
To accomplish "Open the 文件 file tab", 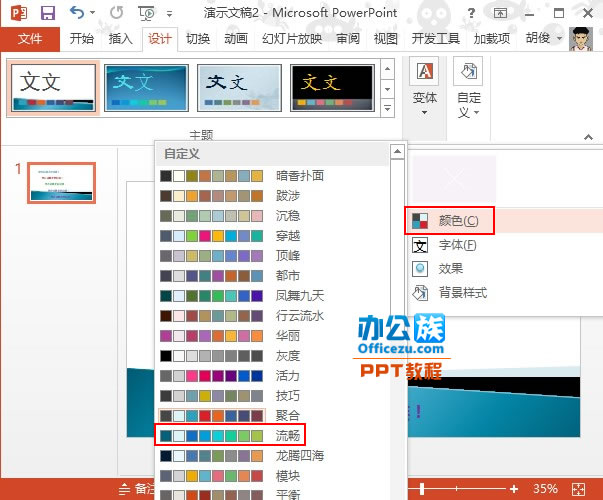I will pyautogui.click(x=30, y=39).
